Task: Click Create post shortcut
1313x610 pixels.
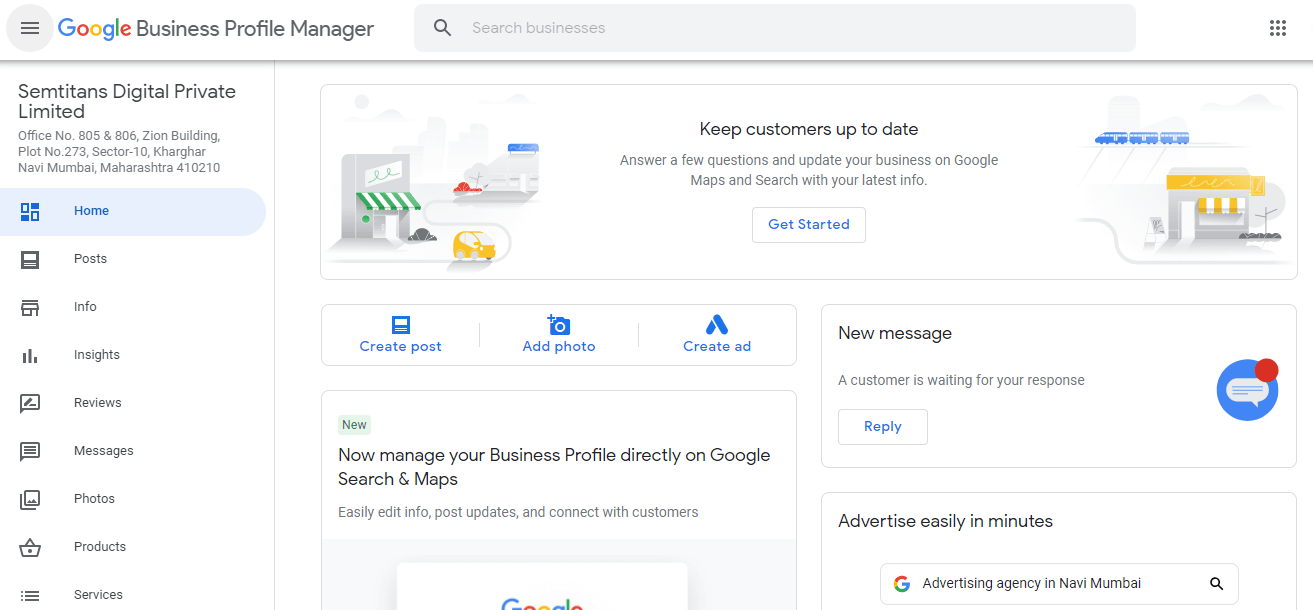Action: point(401,335)
